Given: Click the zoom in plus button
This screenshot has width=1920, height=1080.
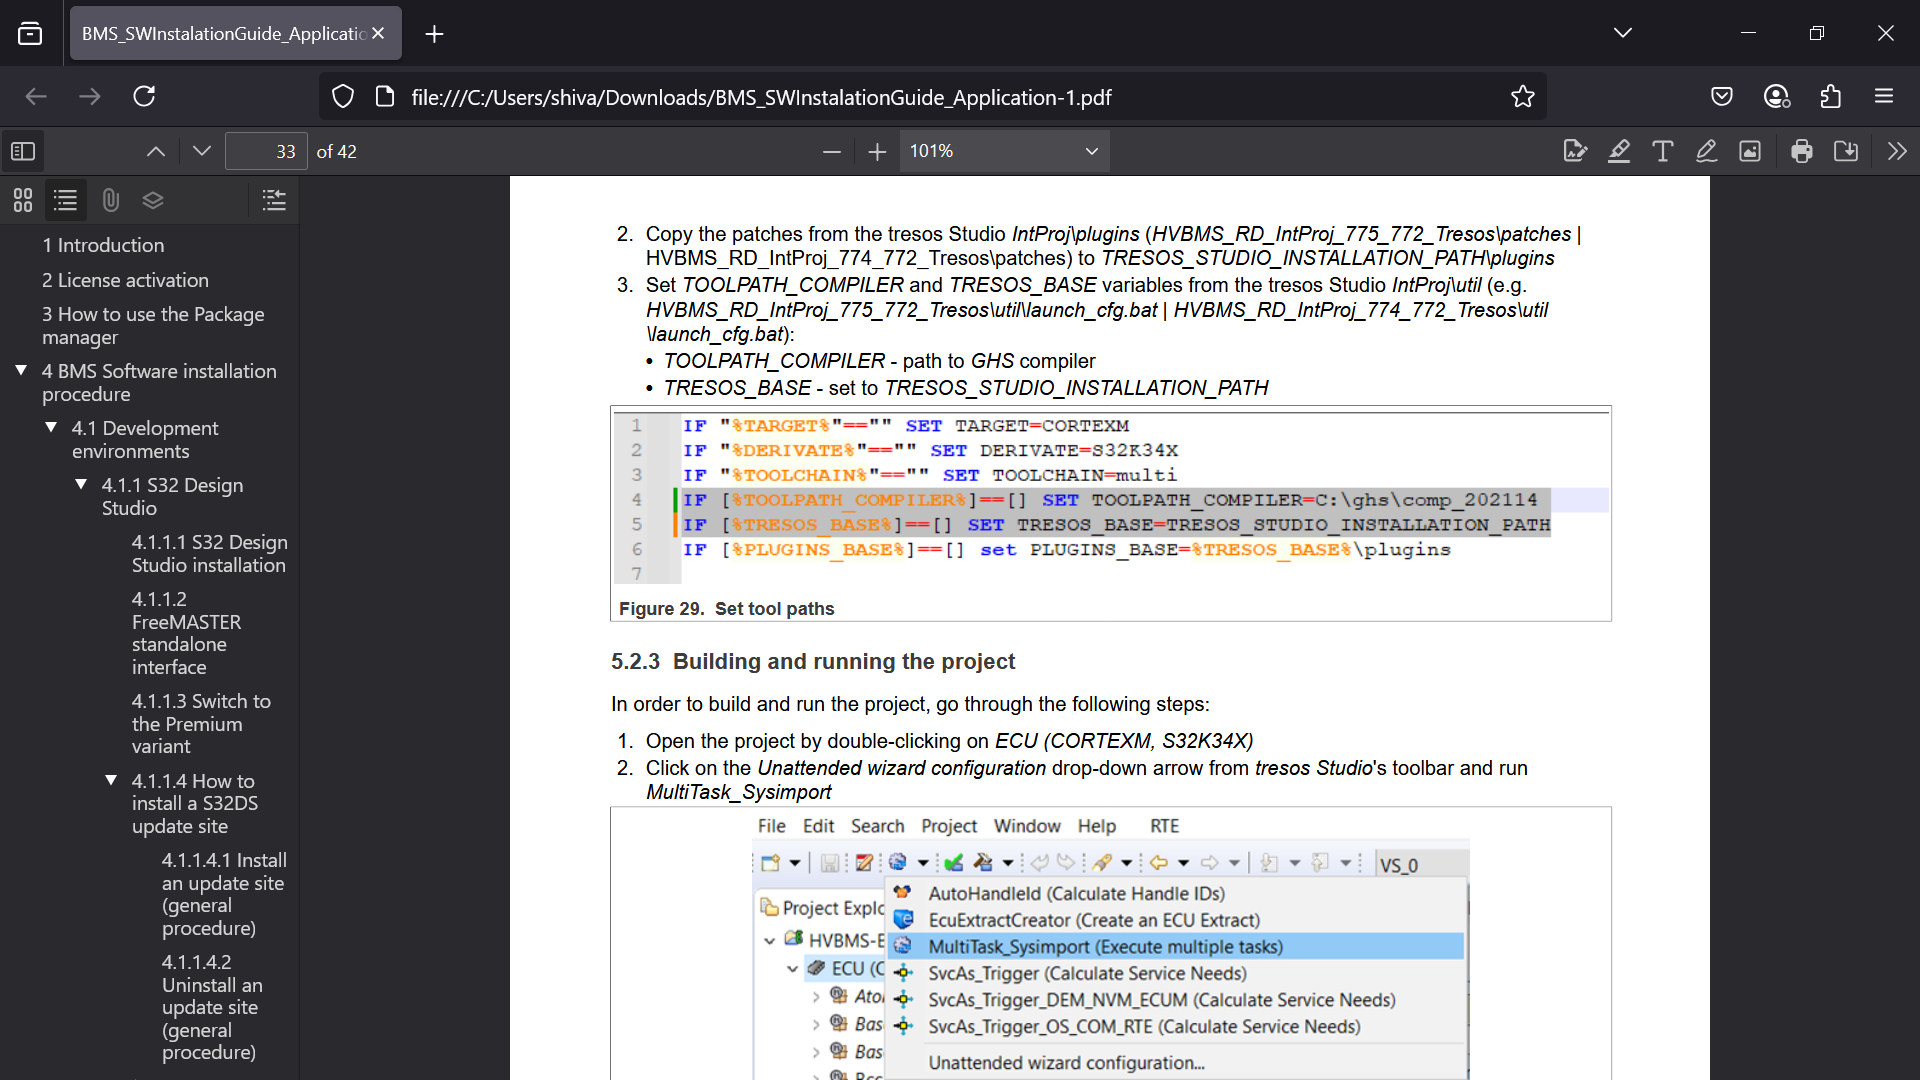Looking at the screenshot, I should pyautogui.click(x=877, y=151).
